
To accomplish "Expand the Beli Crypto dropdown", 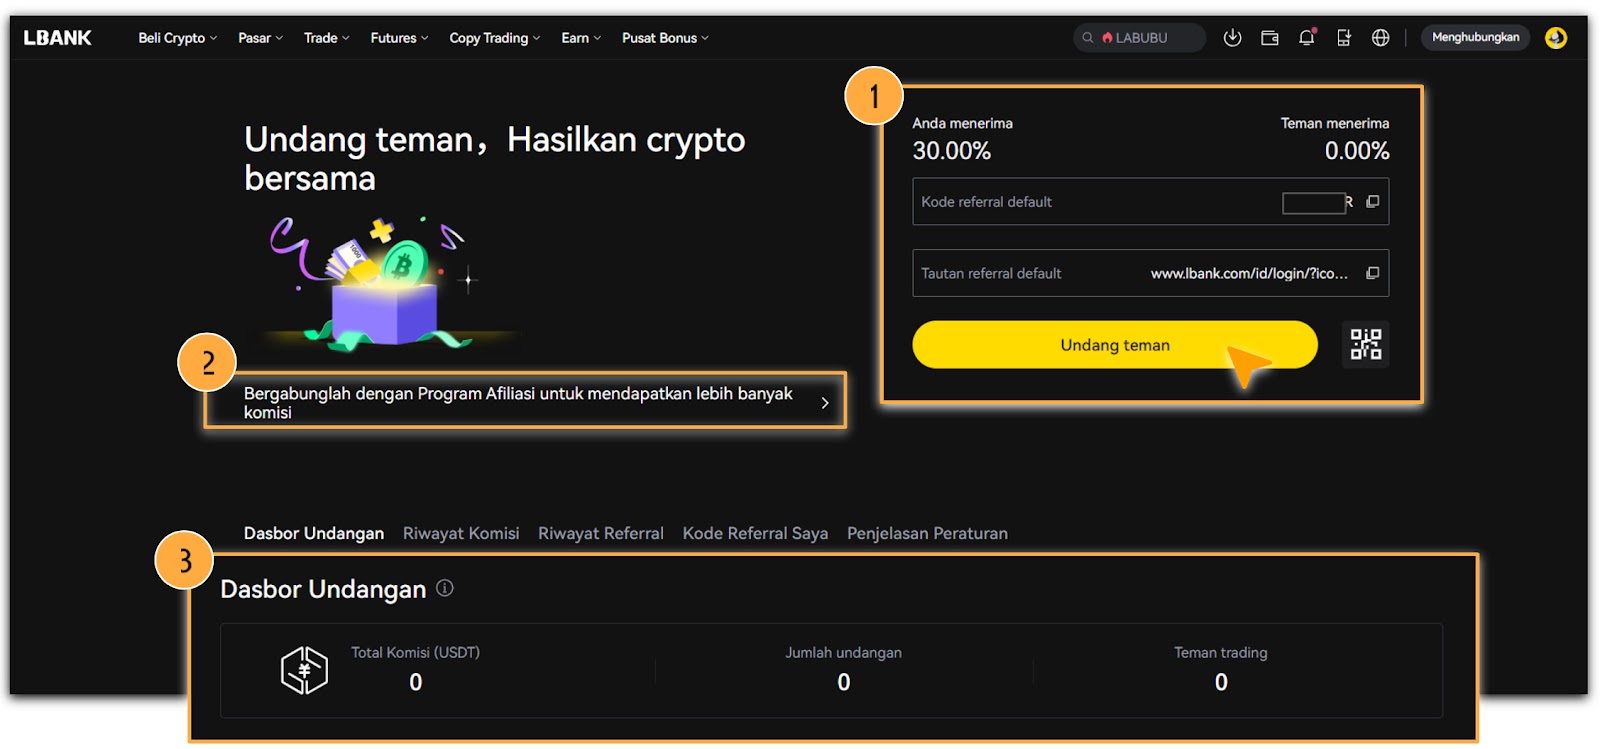I will (x=177, y=38).
